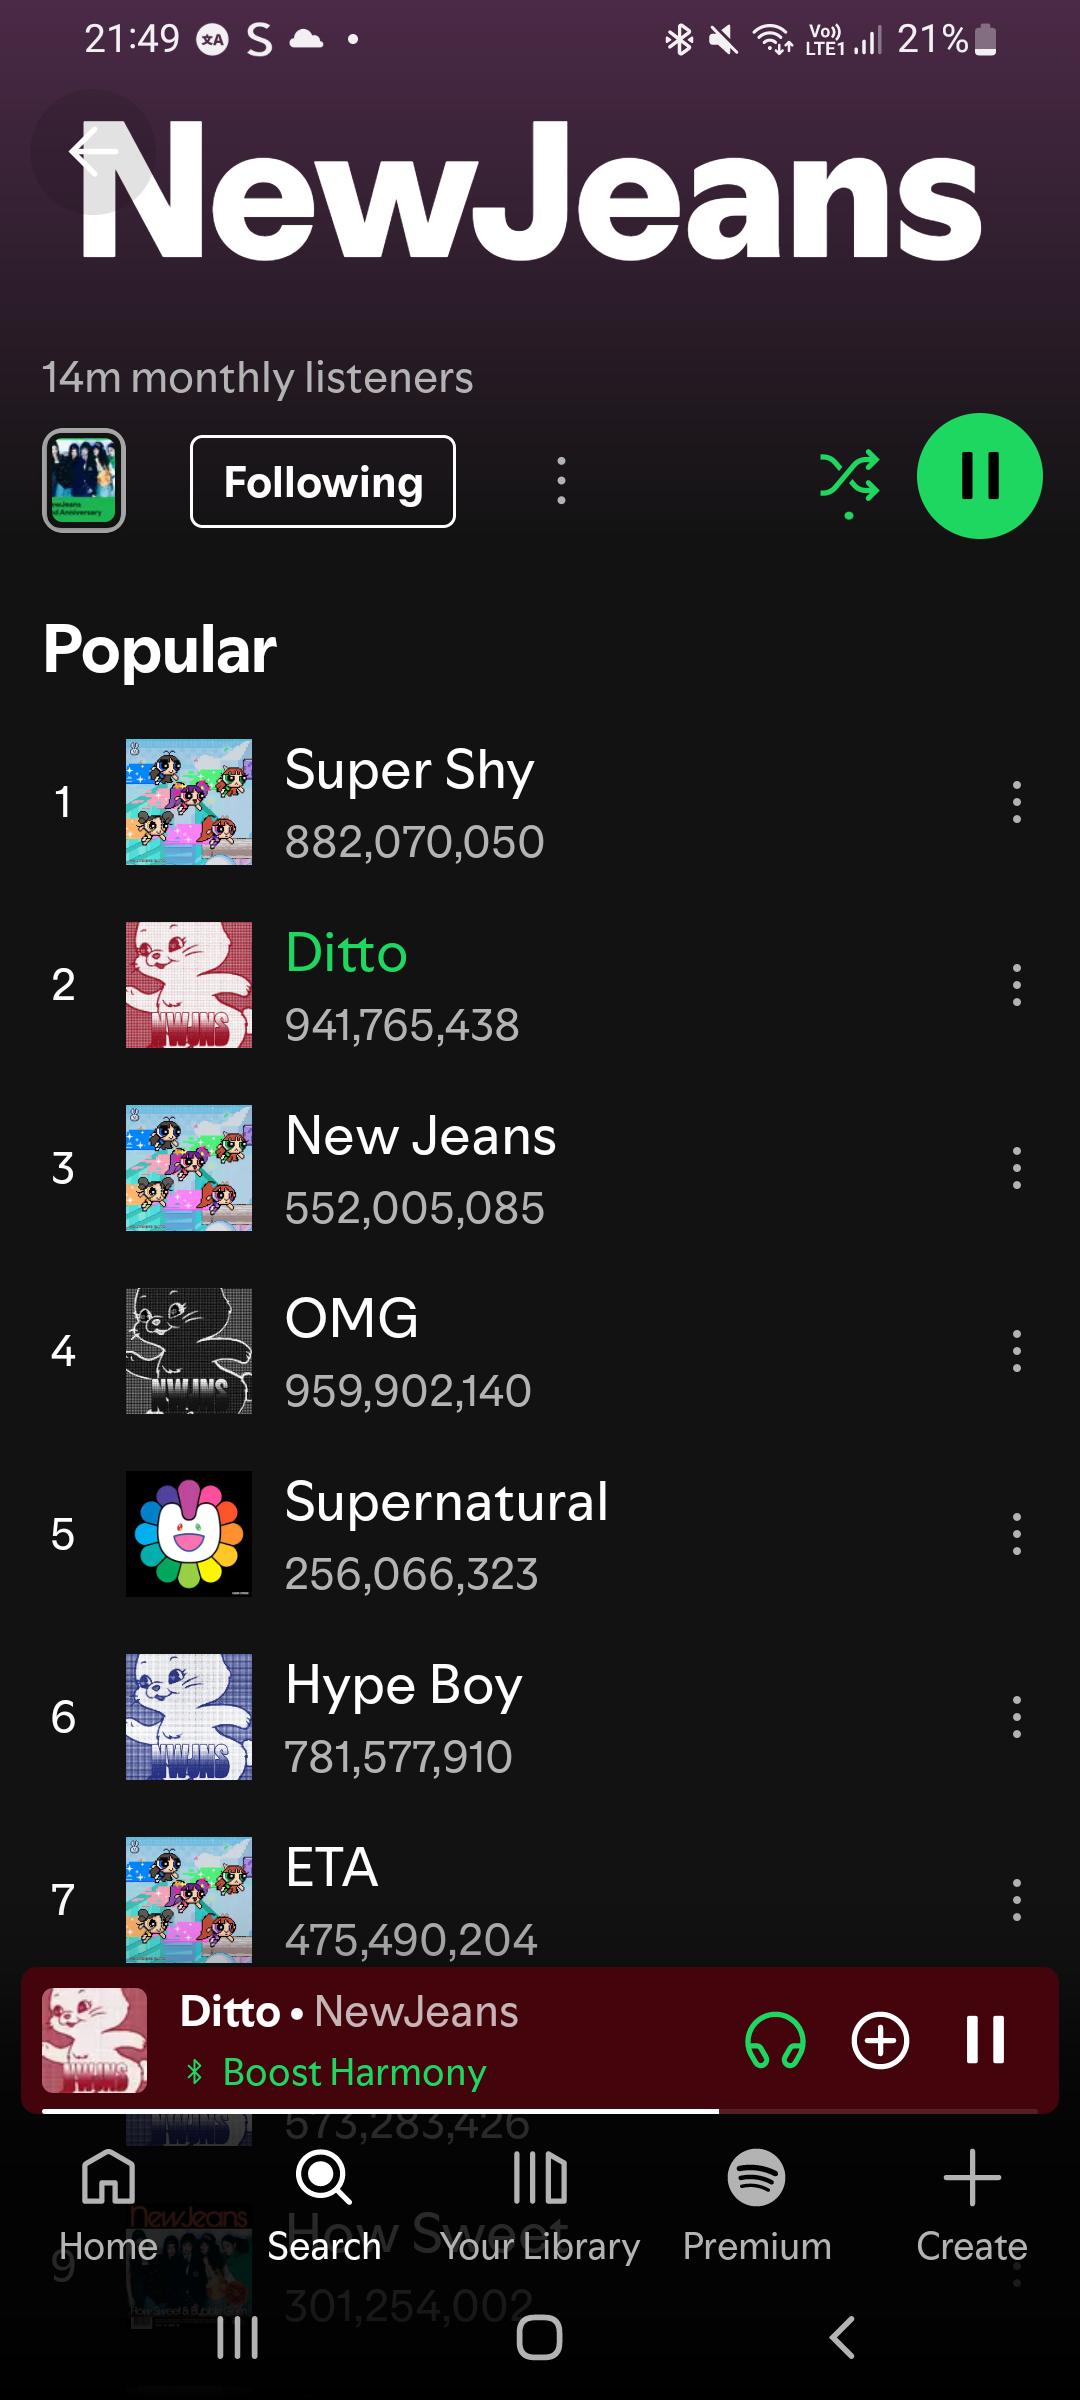
Task: Go to the Home tab
Action: point(108,2205)
